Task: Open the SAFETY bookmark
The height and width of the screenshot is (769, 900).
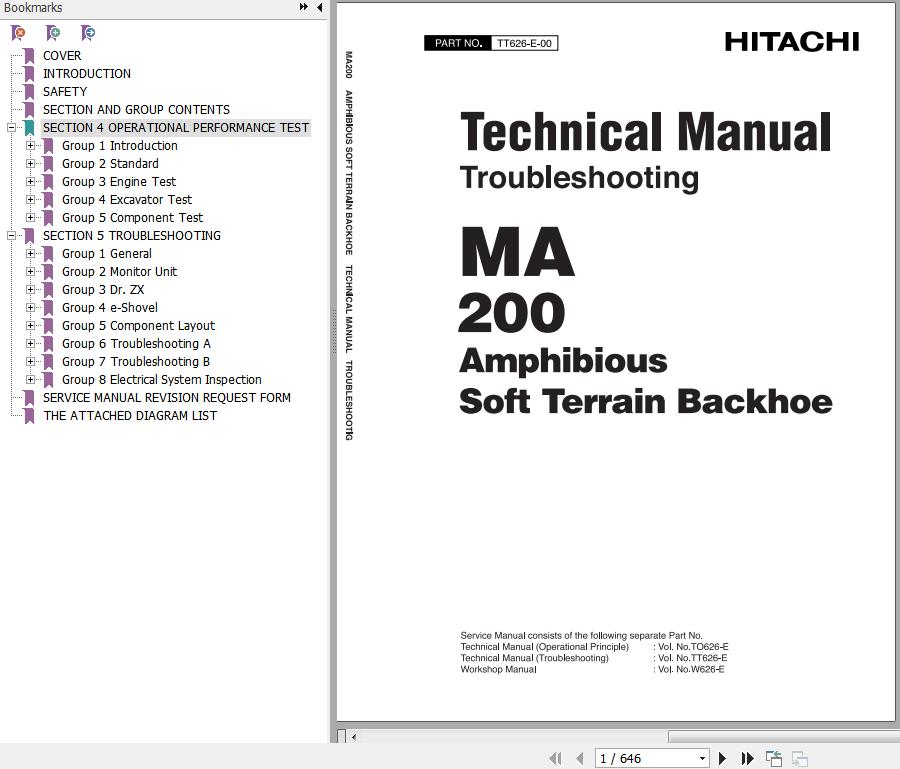Action: [x=65, y=92]
